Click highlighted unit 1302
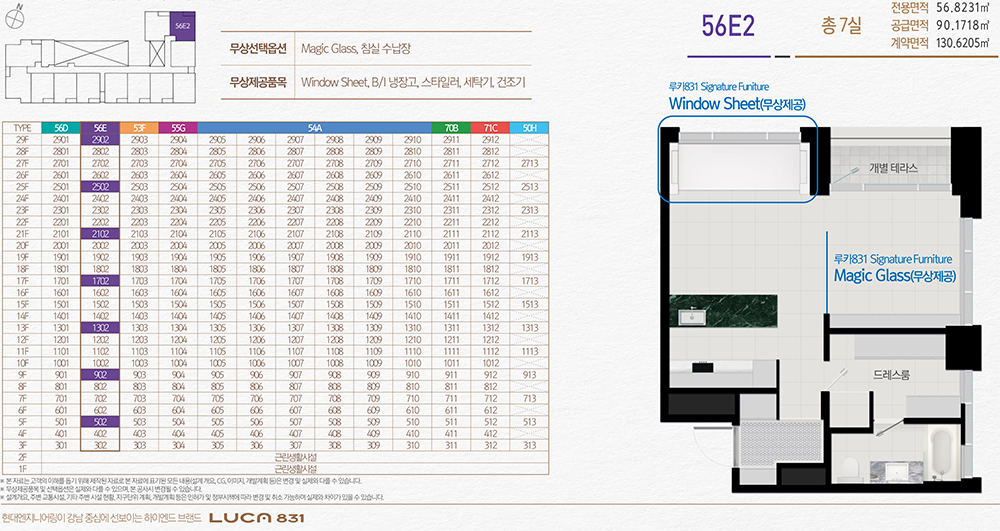Viewport: 1000px width, 531px height. coord(100,328)
